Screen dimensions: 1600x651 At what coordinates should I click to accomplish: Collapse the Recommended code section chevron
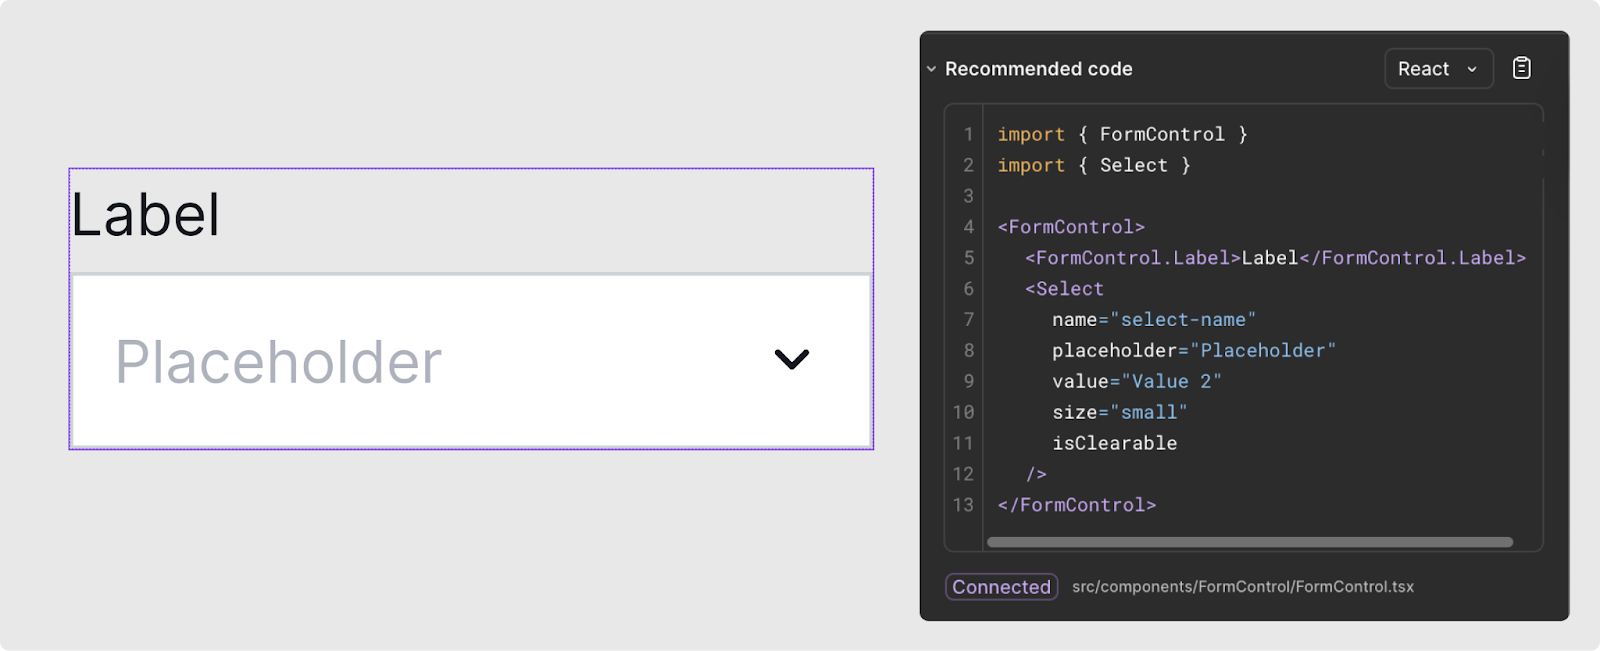pos(931,69)
